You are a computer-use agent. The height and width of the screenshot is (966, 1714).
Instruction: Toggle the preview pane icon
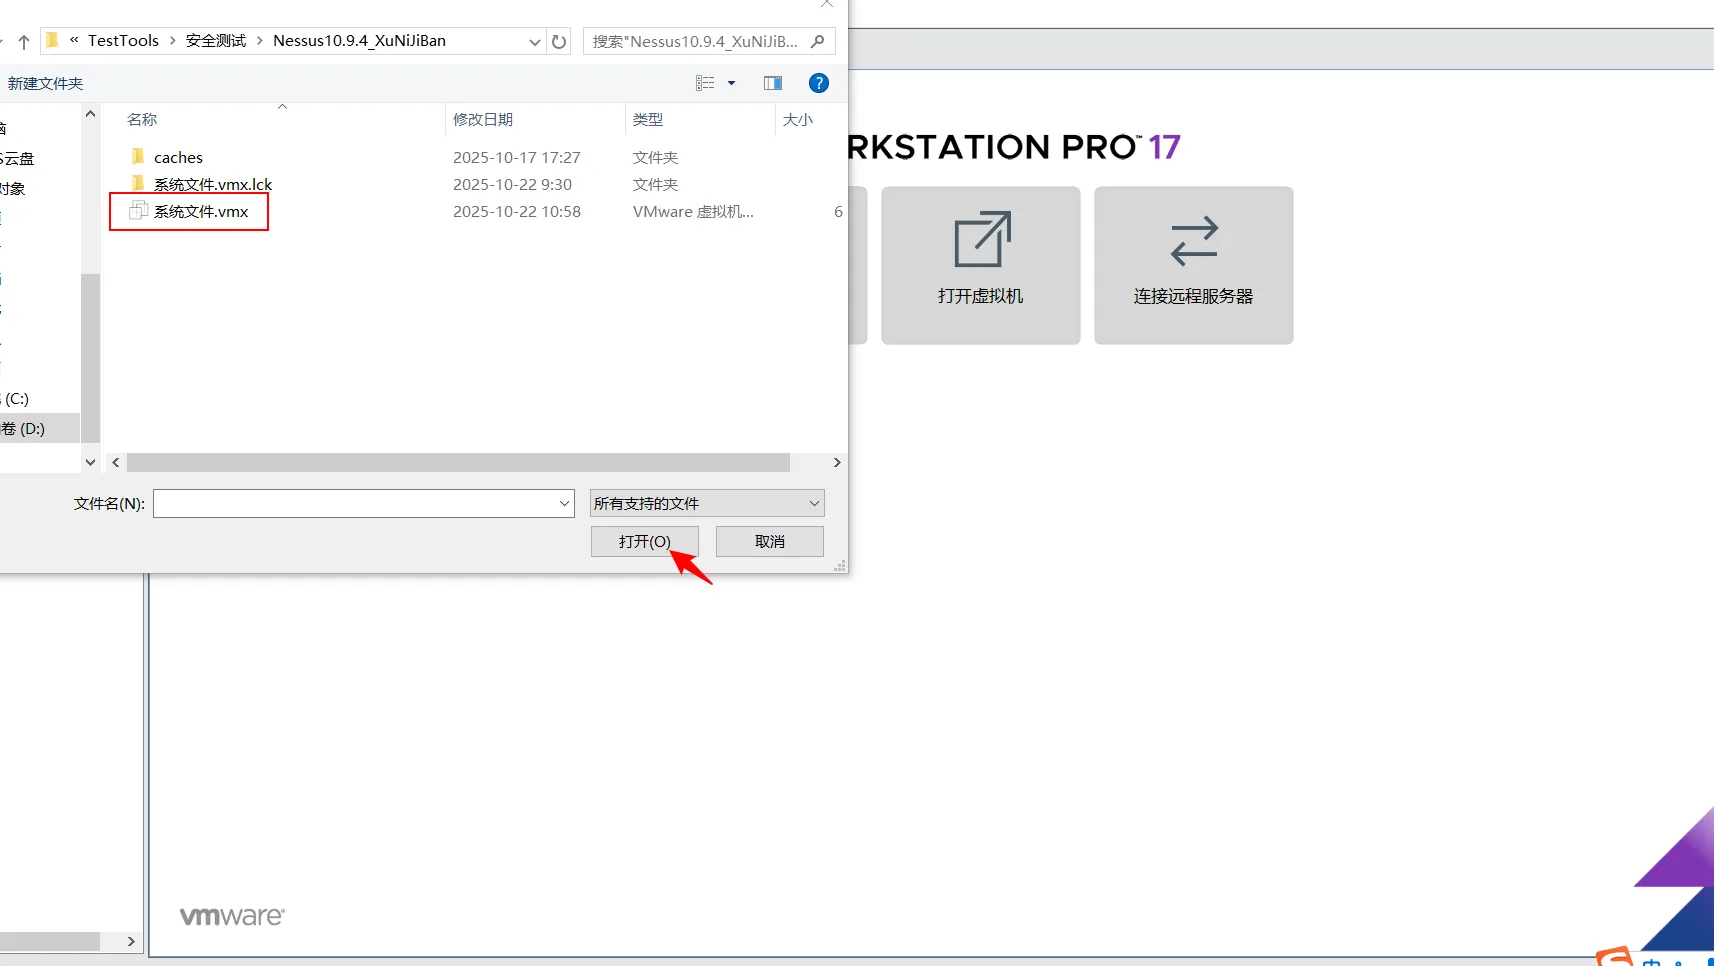click(x=772, y=83)
